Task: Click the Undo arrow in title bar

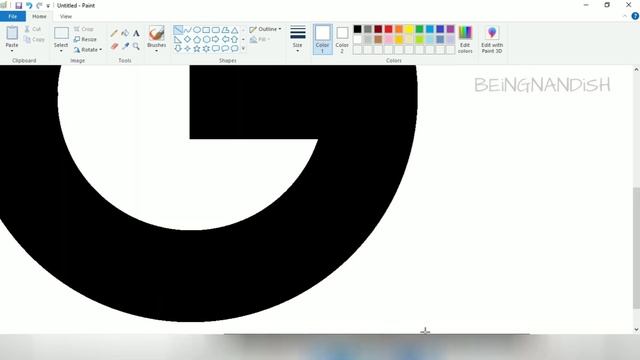Action: (29, 5)
